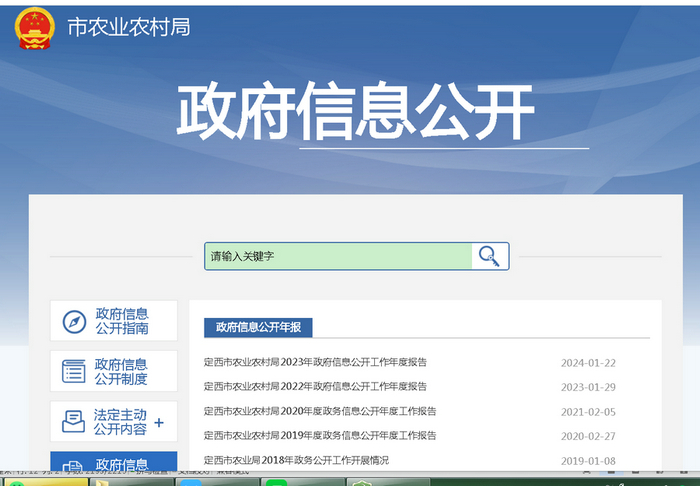The height and width of the screenshot is (486, 700).
Task: Open the 2023年政府信息公开工作年度报告 link
Action: tap(315, 362)
